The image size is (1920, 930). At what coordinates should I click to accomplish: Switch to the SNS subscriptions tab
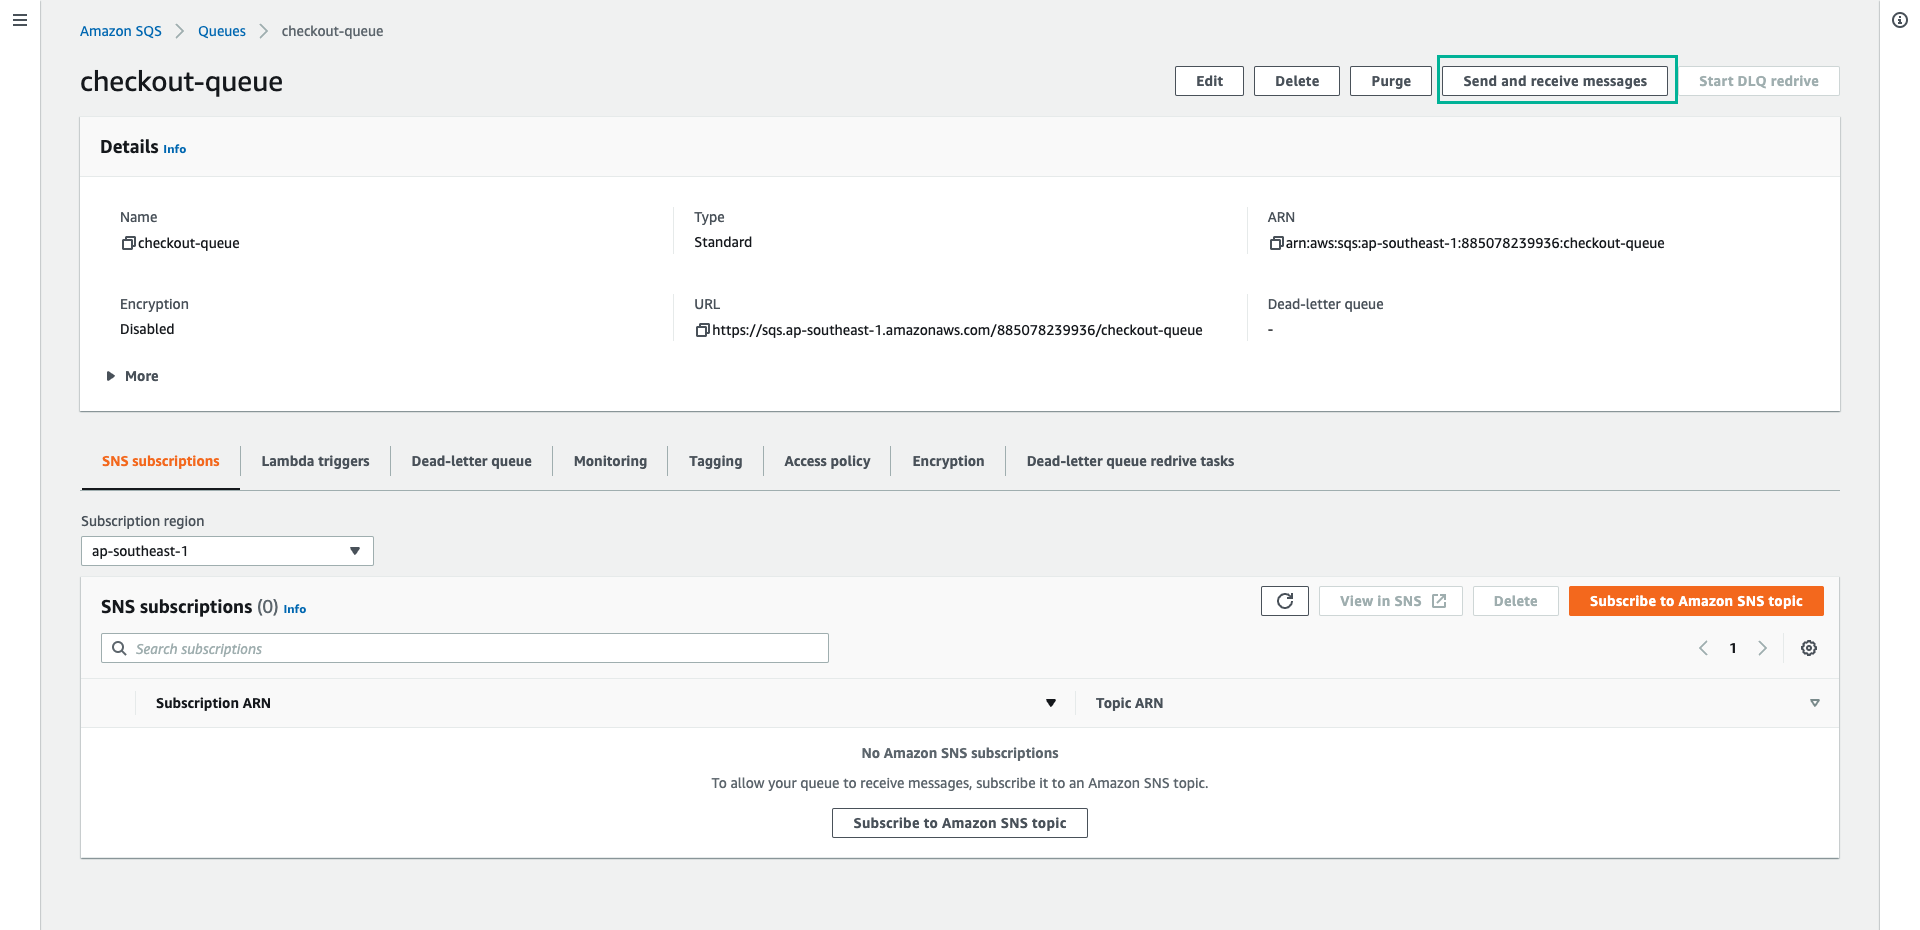[x=160, y=461]
